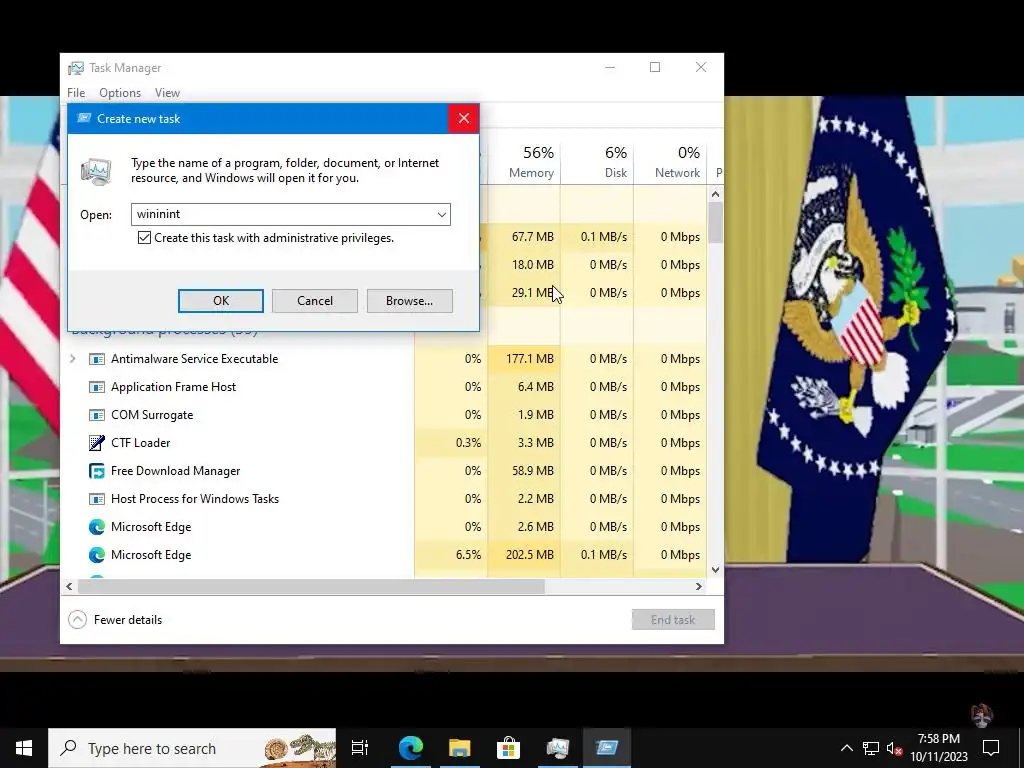This screenshot has height=768, width=1024.
Task: Collapse with Fewer details chevron
Action: pyautogui.click(x=77, y=620)
